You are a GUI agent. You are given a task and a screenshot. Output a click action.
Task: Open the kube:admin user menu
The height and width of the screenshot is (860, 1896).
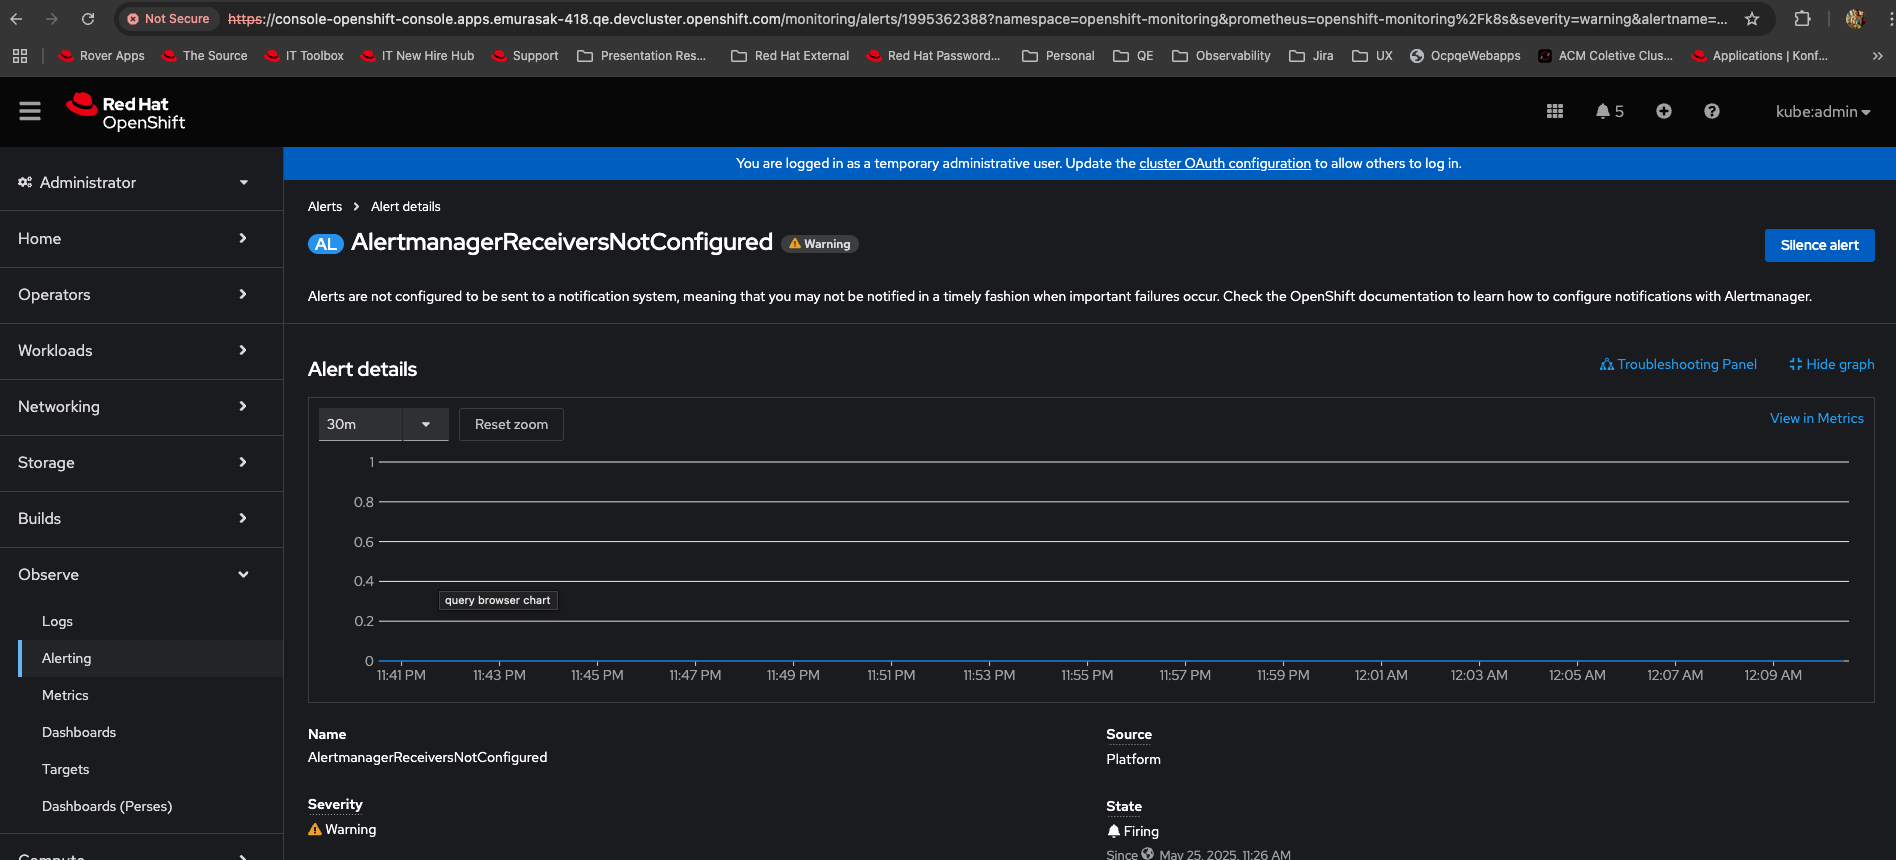pyautogui.click(x=1822, y=112)
